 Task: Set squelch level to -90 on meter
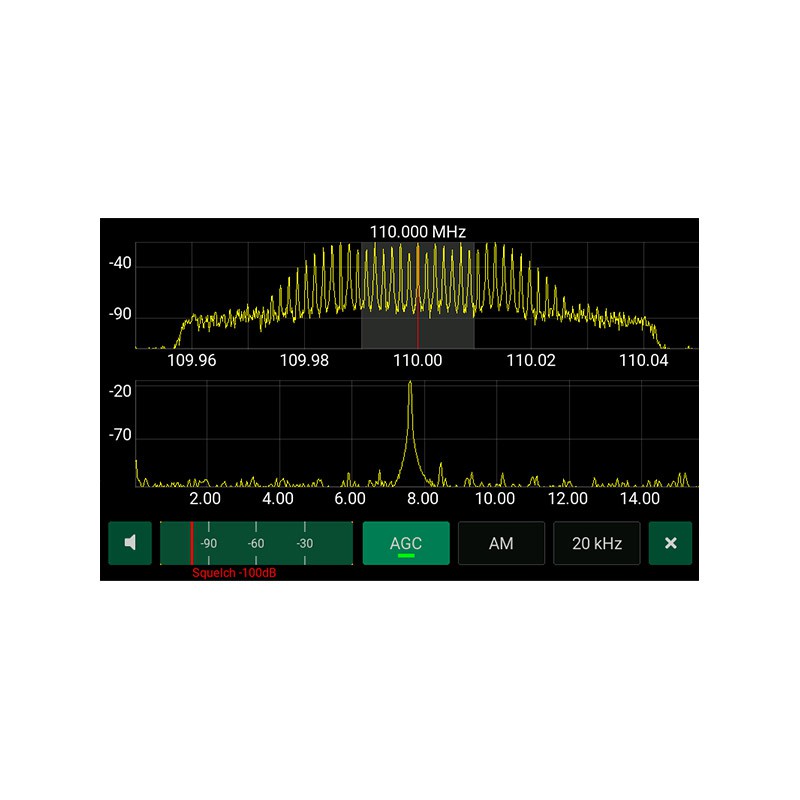pyautogui.click(x=208, y=543)
